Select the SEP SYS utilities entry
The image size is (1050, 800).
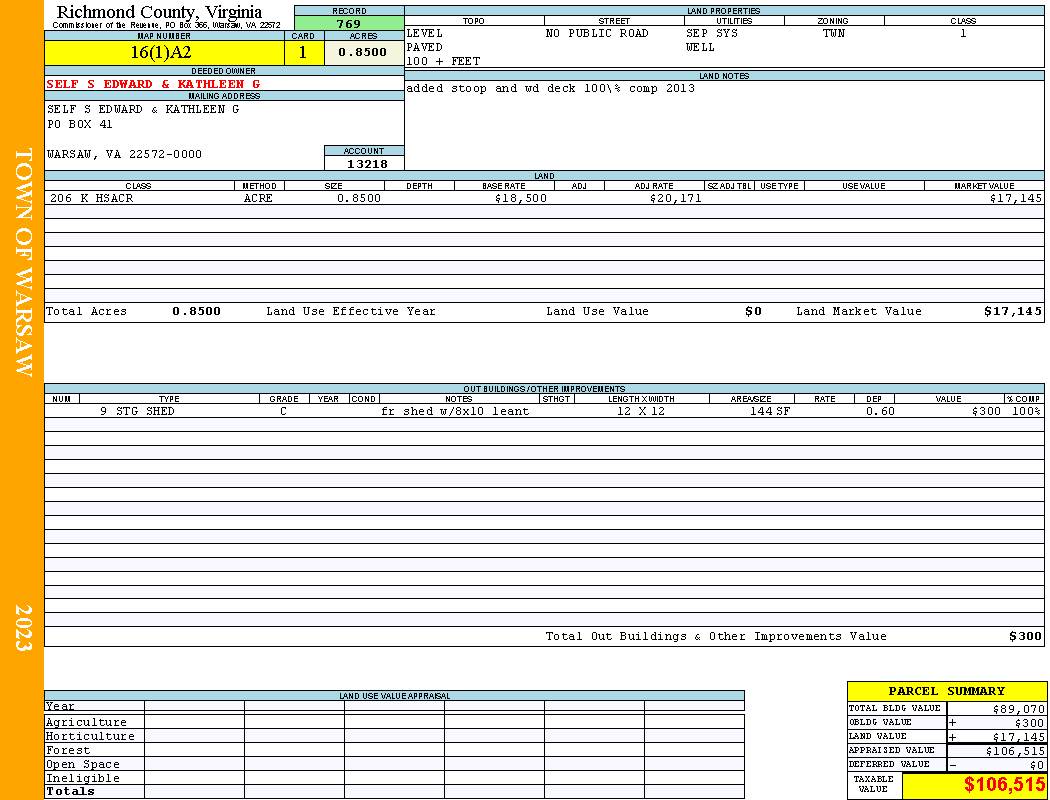click(712, 33)
